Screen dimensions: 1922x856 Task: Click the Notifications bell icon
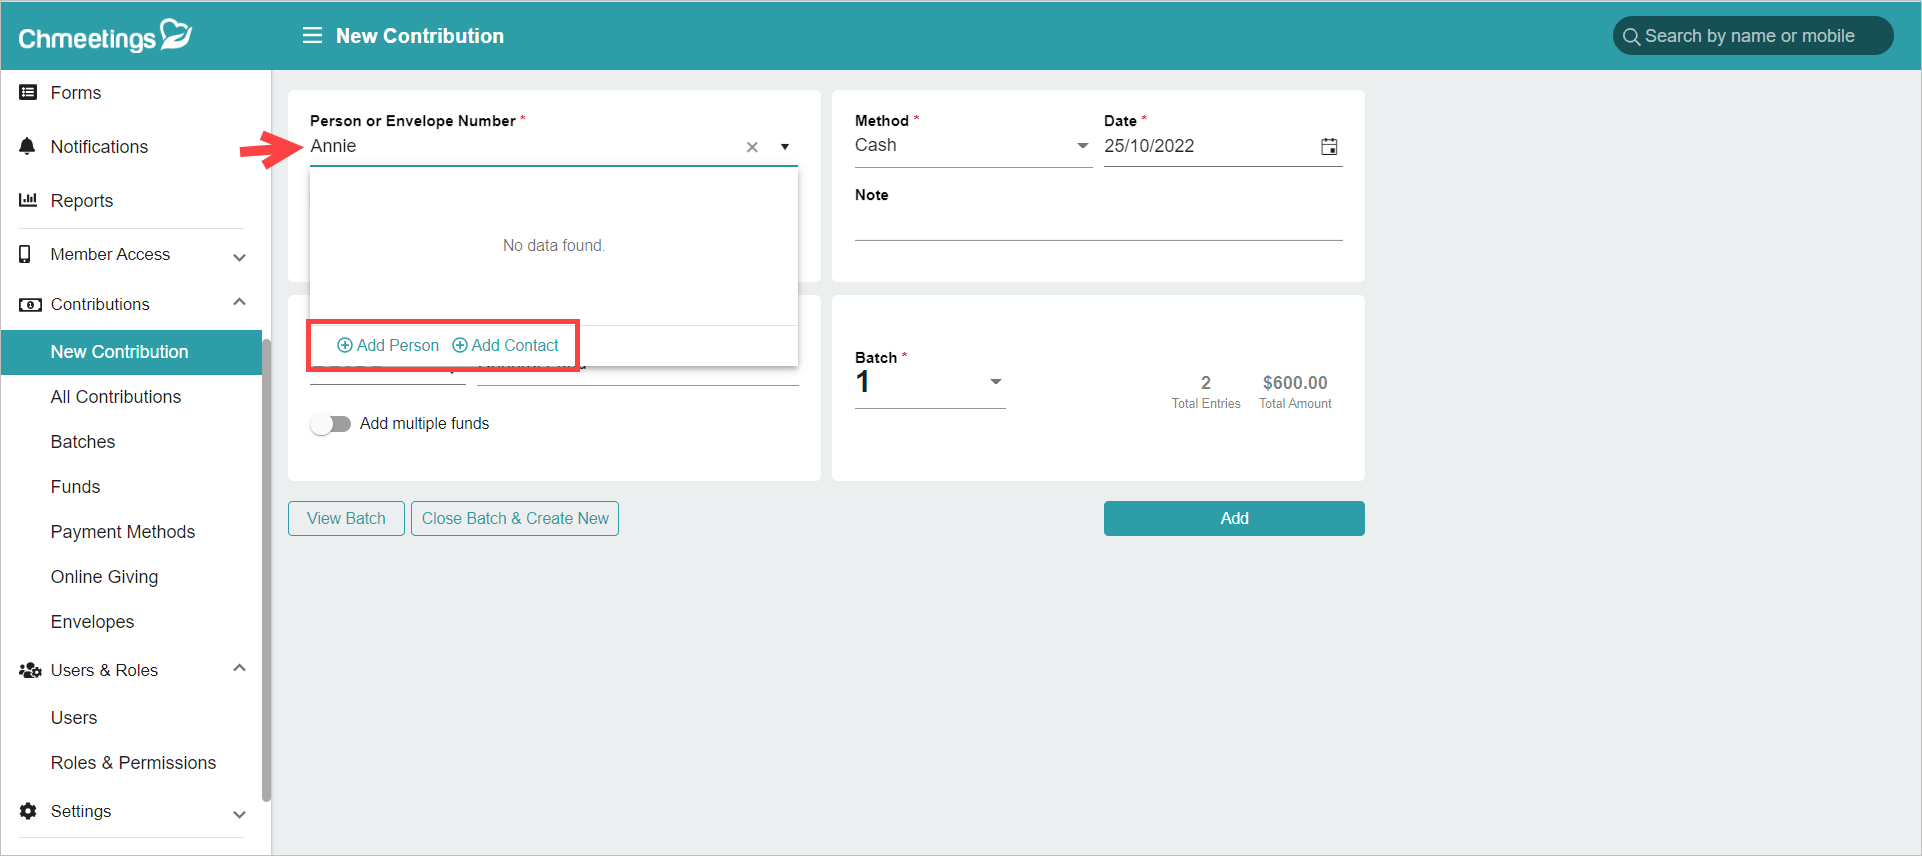28,146
